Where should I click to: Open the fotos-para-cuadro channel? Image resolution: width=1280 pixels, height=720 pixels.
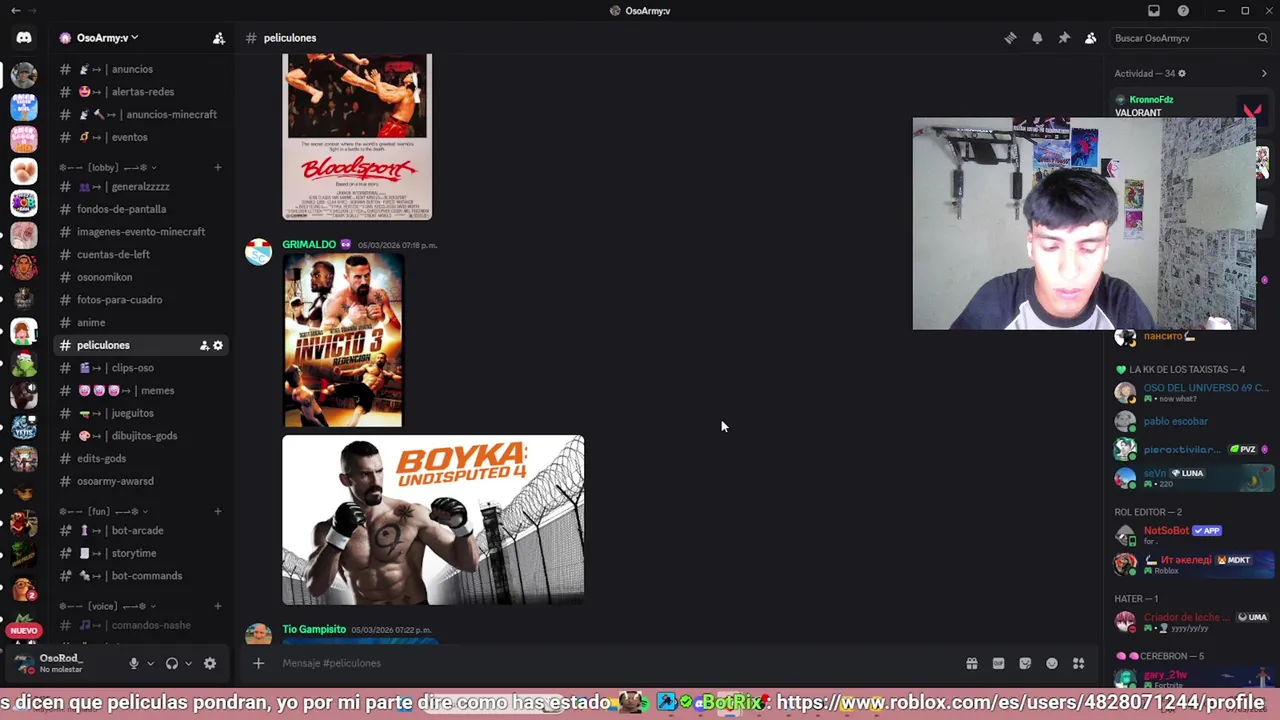(141, 300)
